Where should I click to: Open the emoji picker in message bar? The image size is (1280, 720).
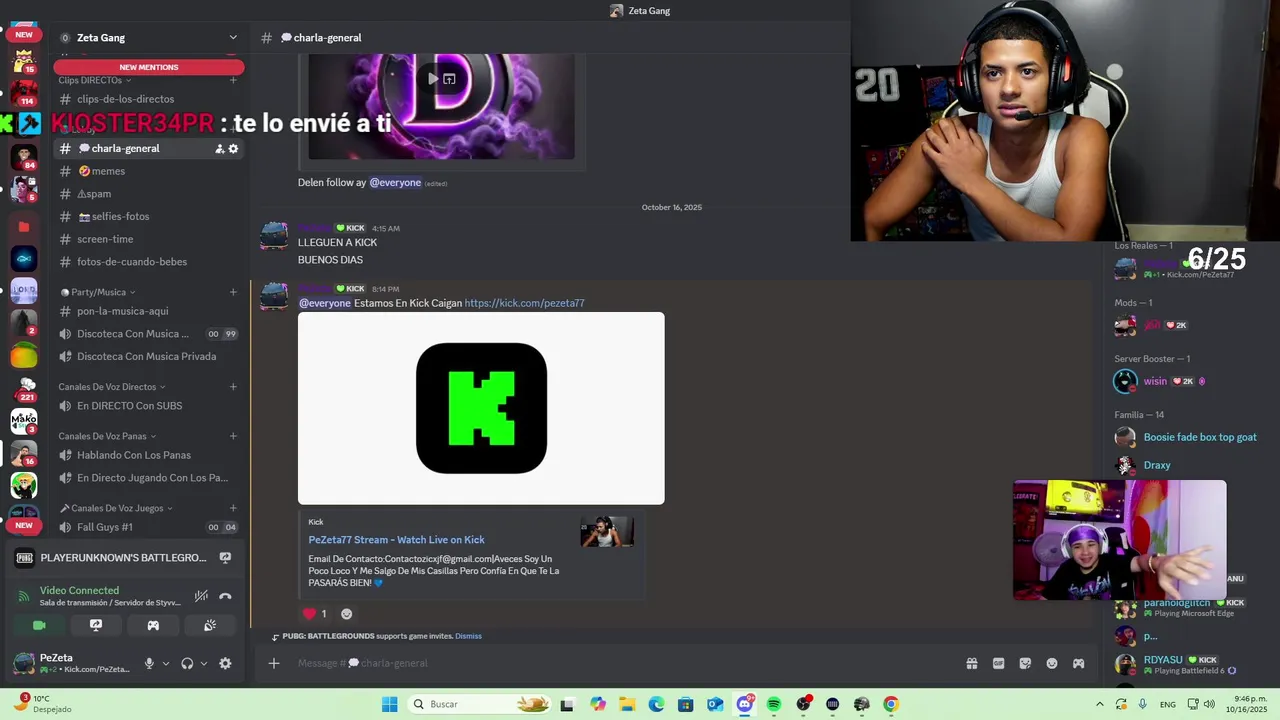point(1052,663)
